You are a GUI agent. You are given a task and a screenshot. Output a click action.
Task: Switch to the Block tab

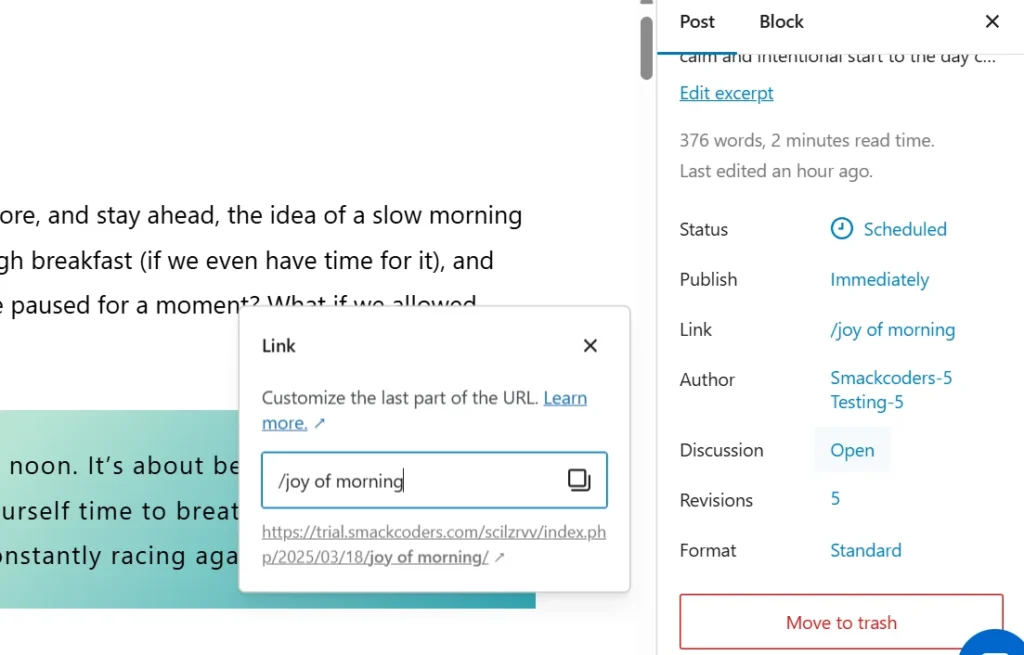click(781, 22)
